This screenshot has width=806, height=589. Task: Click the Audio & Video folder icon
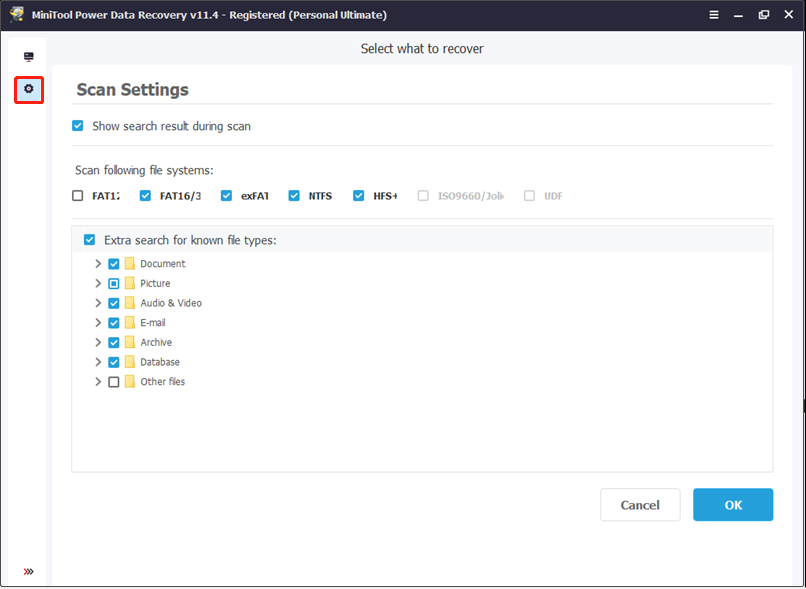click(x=130, y=303)
